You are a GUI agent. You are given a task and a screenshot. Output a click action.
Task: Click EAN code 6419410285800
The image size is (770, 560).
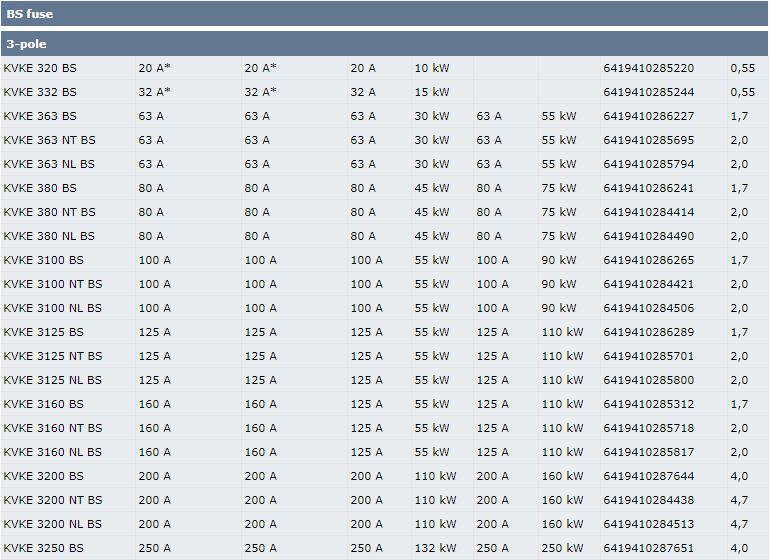point(649,380)
